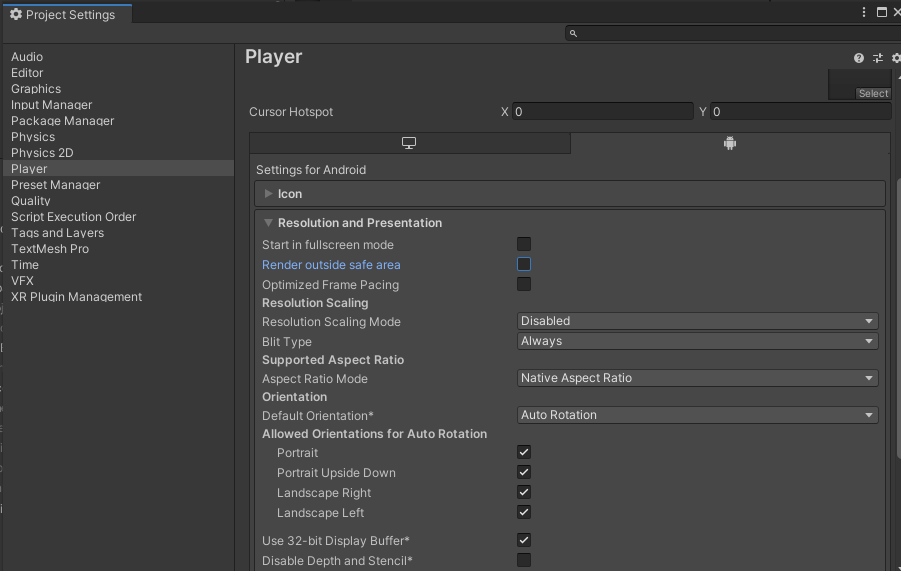Open Default Orientation dropdown
This screenshot has height=571, width=901.
click(x=697, y=415)
